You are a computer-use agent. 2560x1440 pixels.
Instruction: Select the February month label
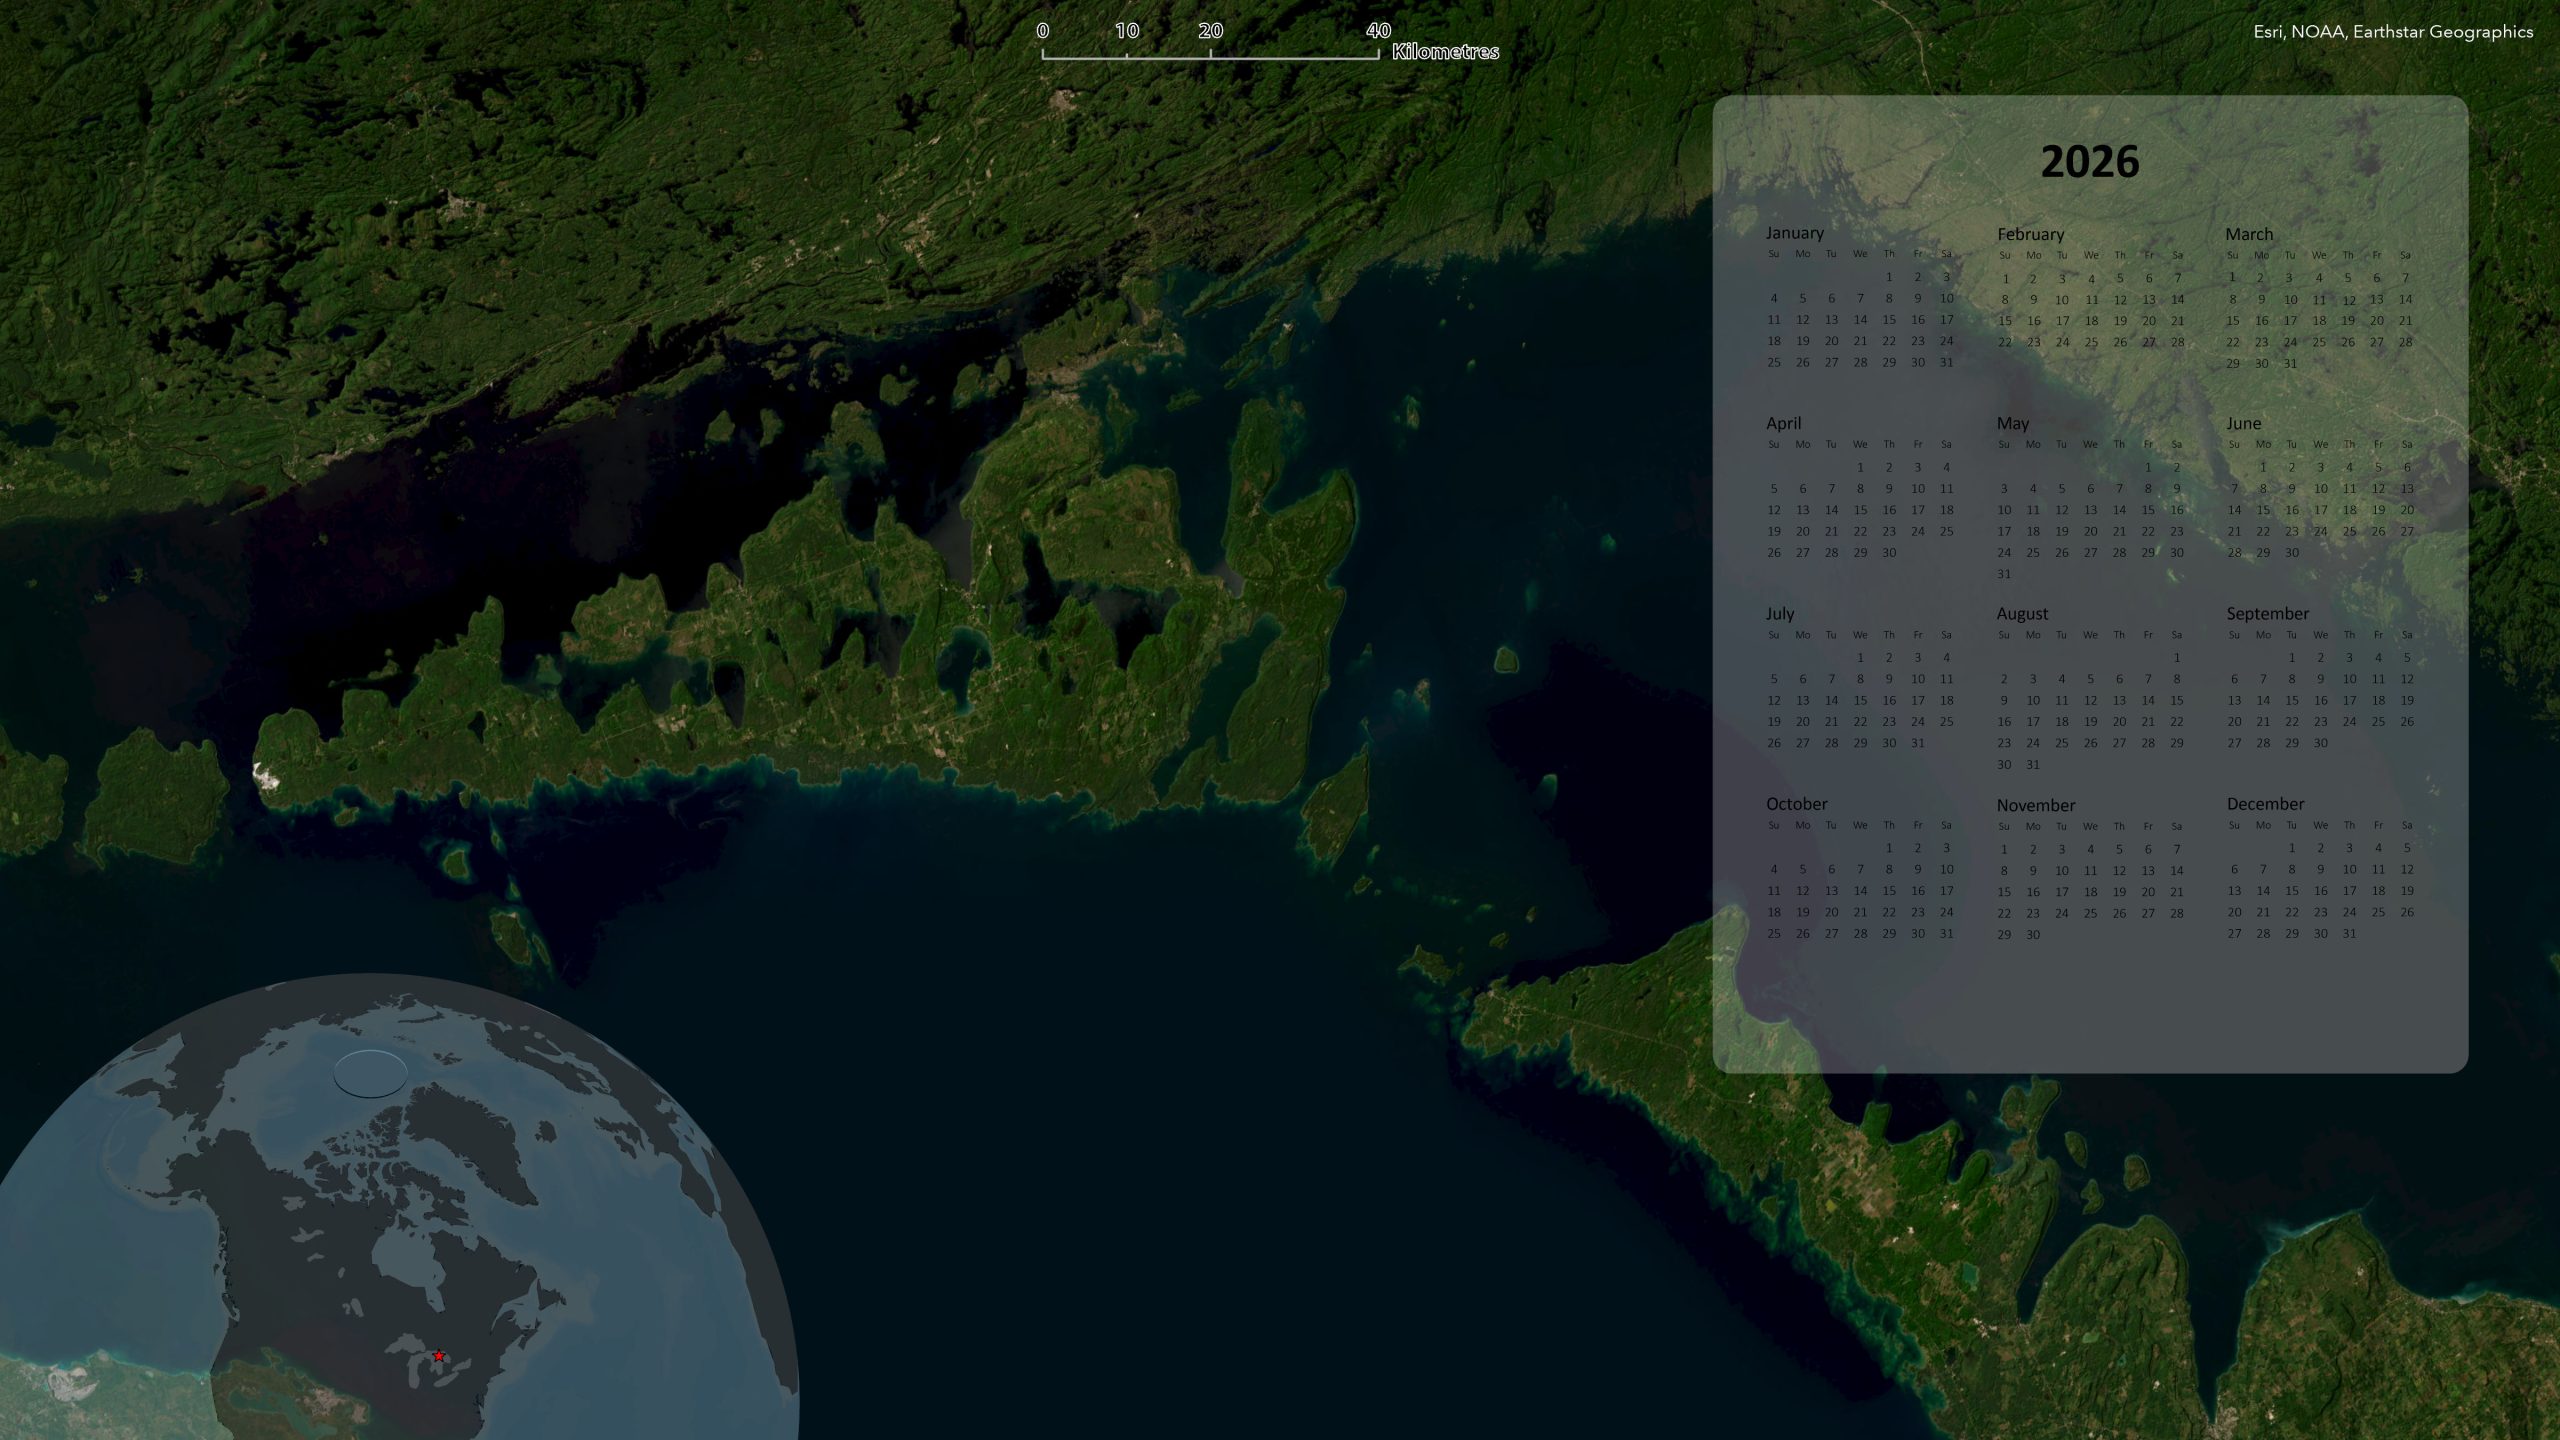coord(2030,234)
